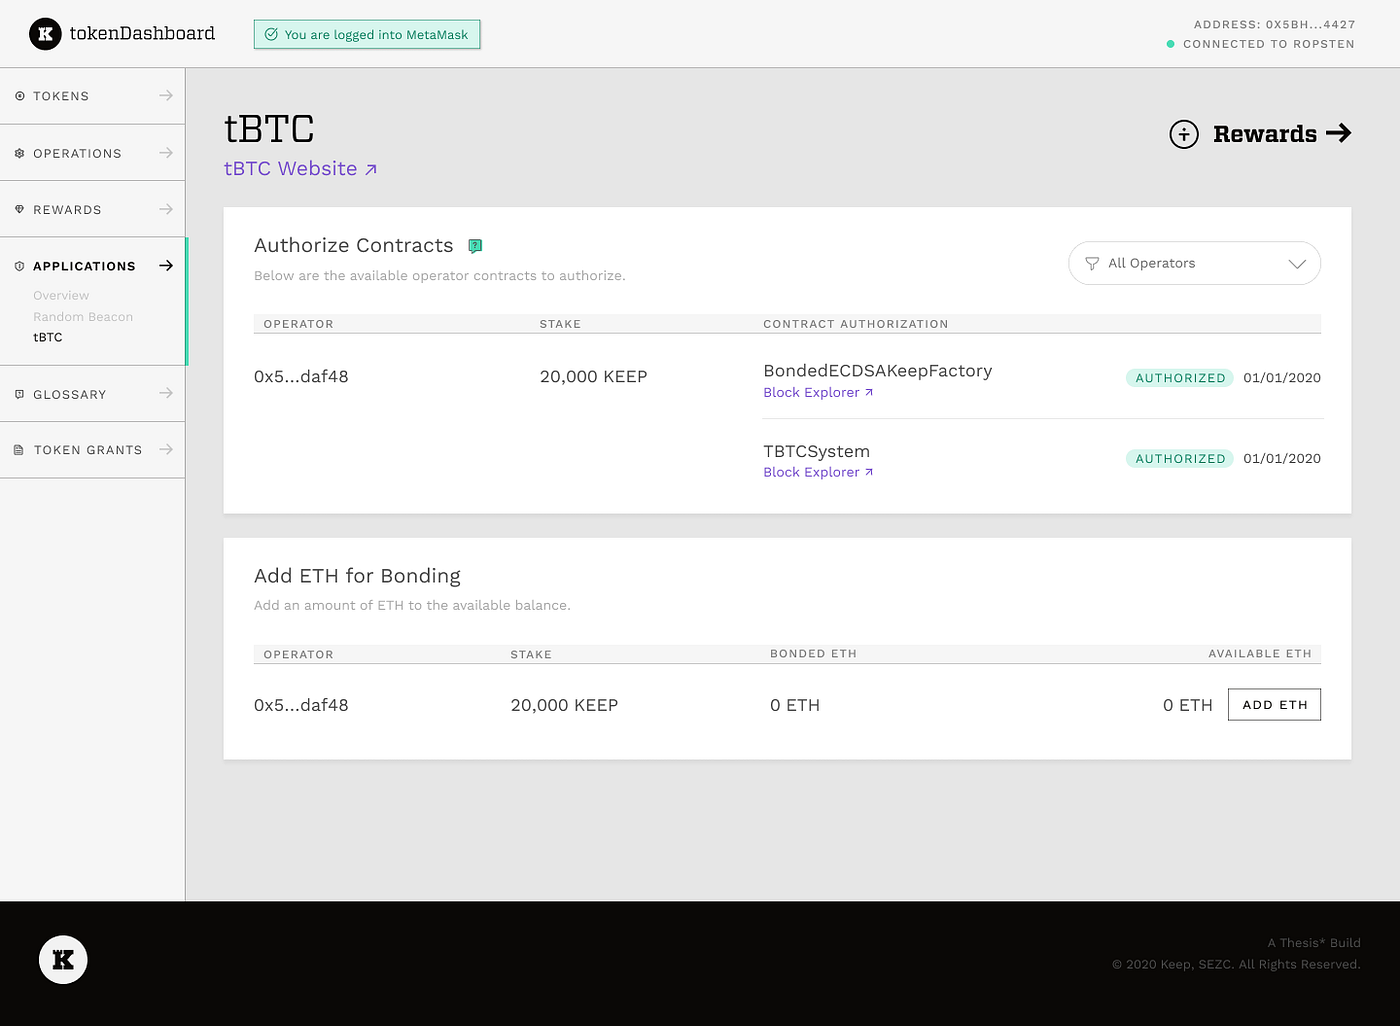Click the BondedECDSAKeepFactory contract name
The height and width of the screenshot is (1026, 1400).
tap(877, 371)
